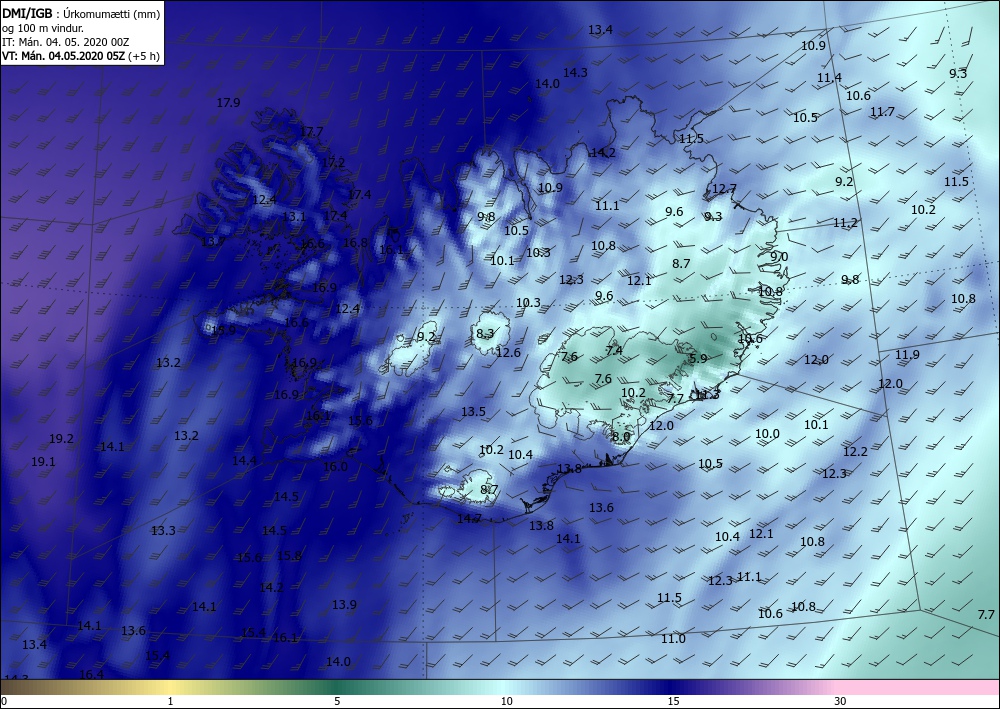Click the brown start of the color scale
The image size is (1000, 709).
[38, 687]
